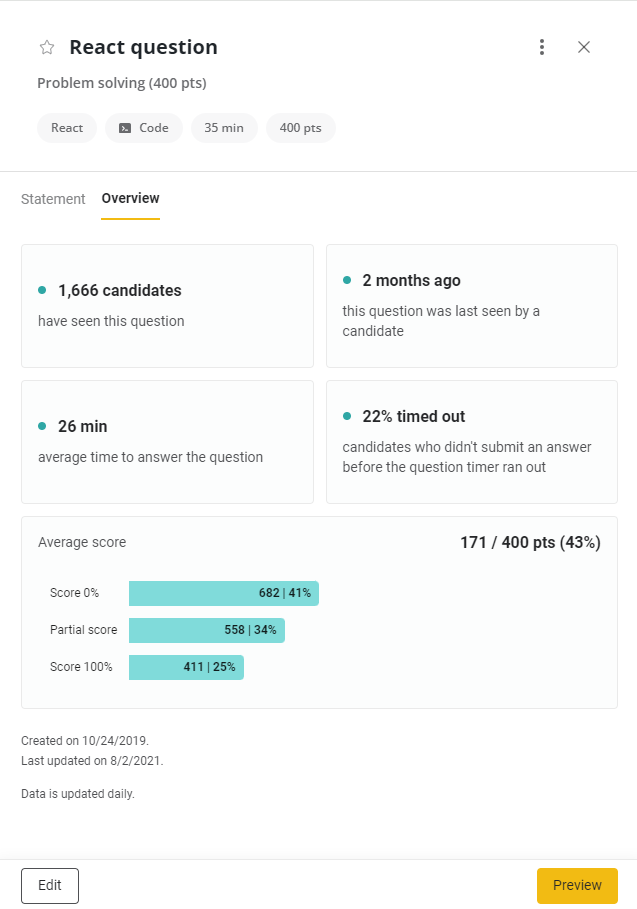Click the 22% timed out card
This screenshot has height=909, width=637.
471,441
